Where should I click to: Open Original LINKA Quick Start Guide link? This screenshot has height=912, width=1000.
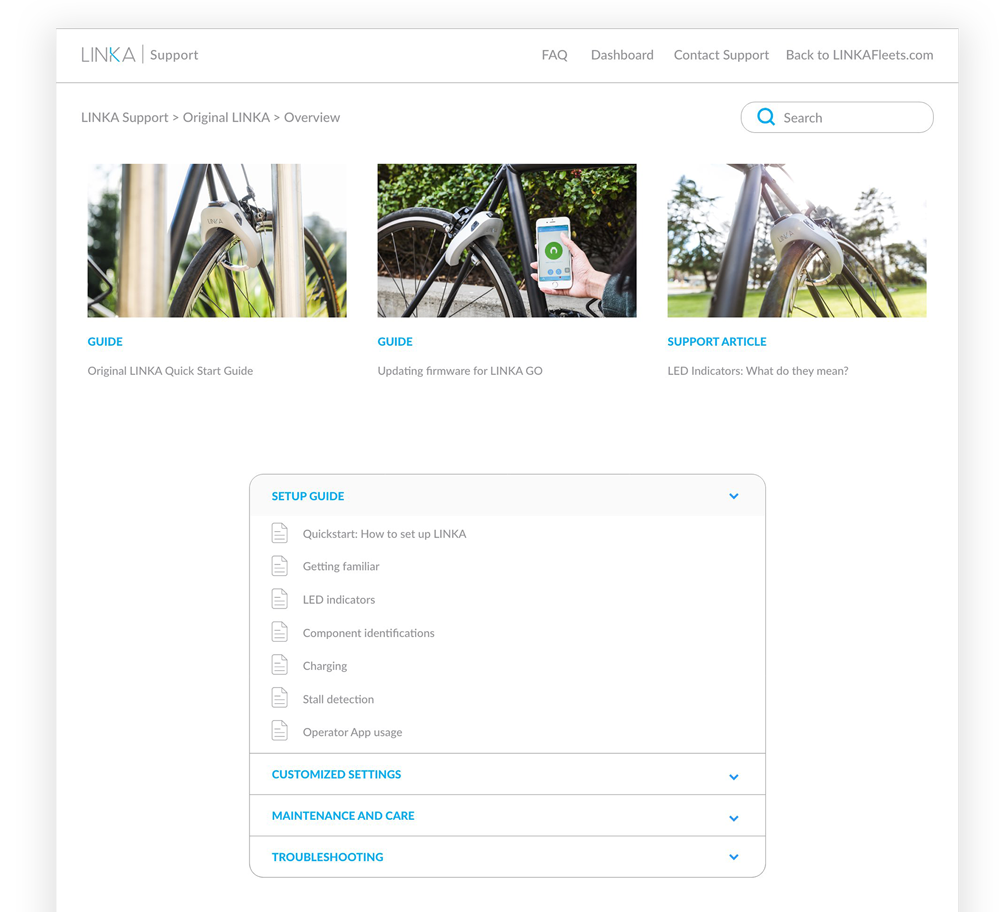coord(170,371)
